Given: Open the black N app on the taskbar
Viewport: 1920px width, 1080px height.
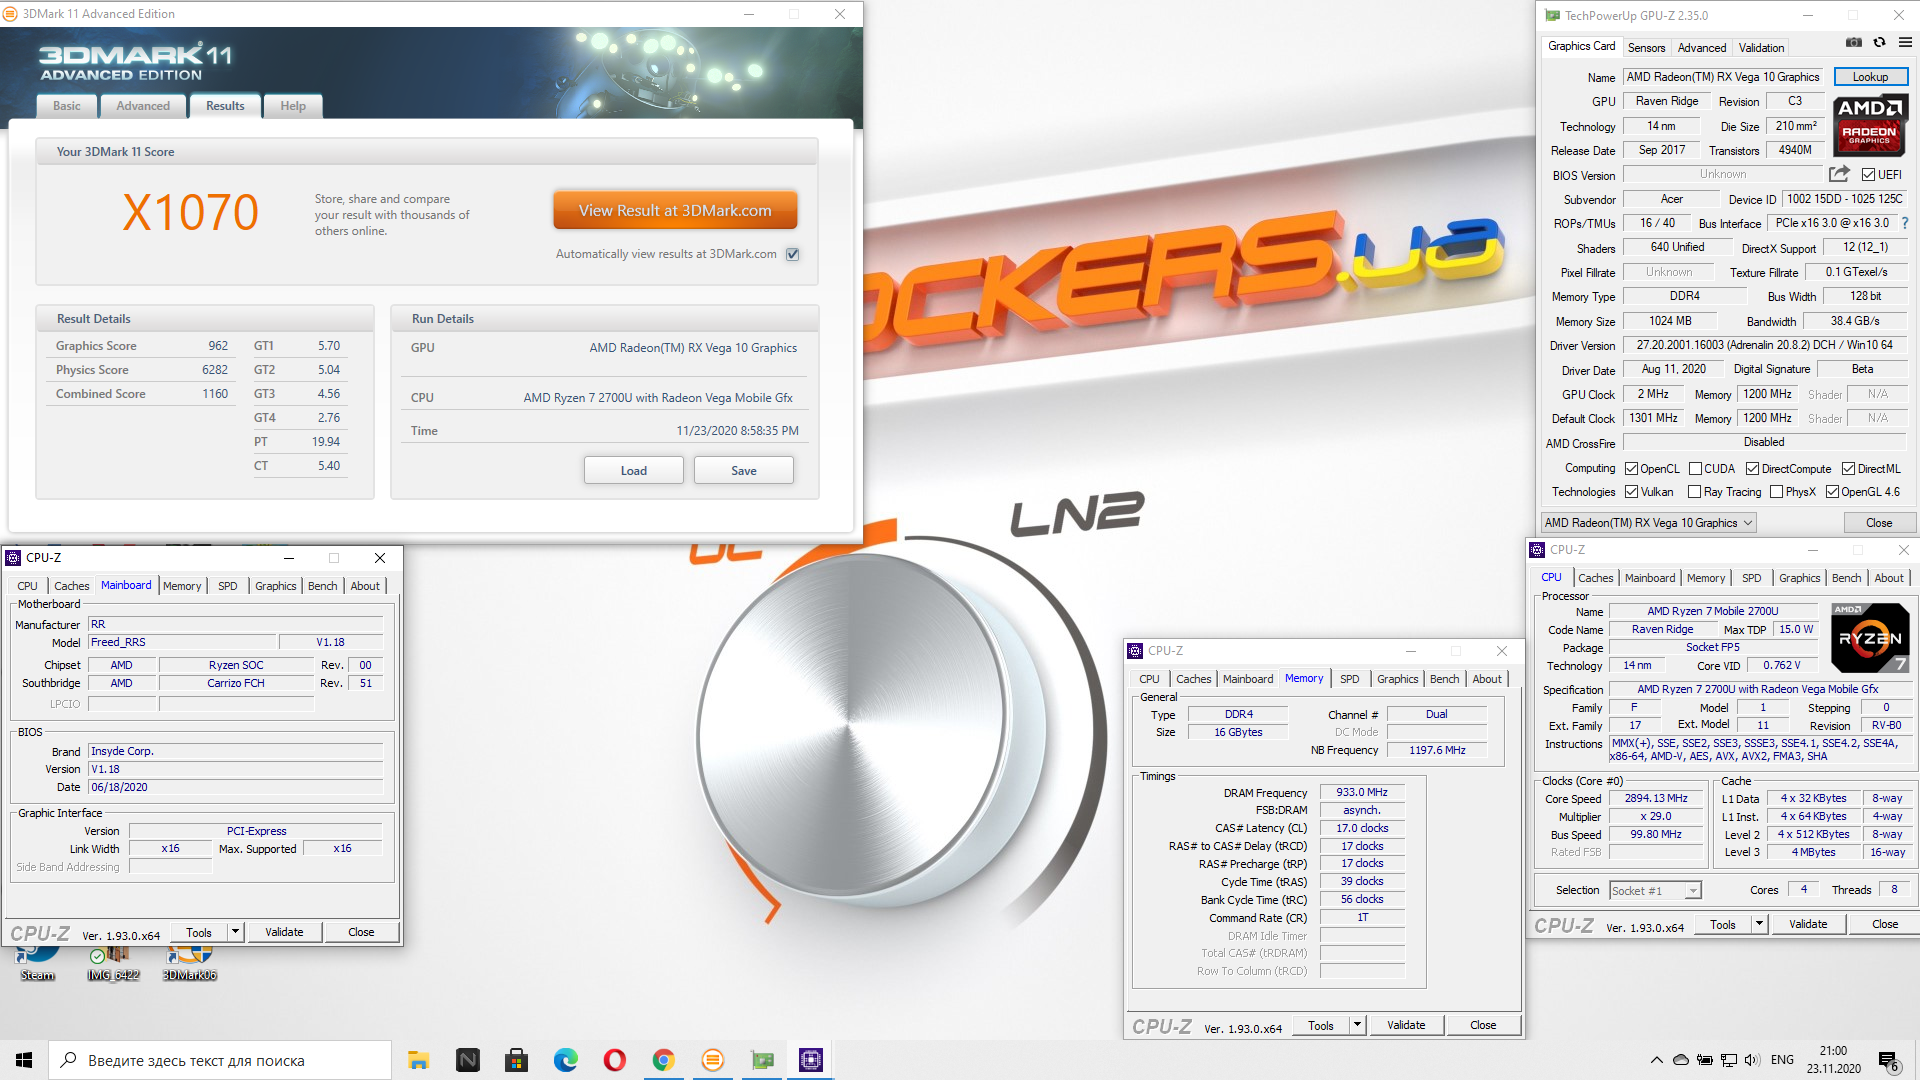Looking at the screenshot, I should (x=467, y=1060).
